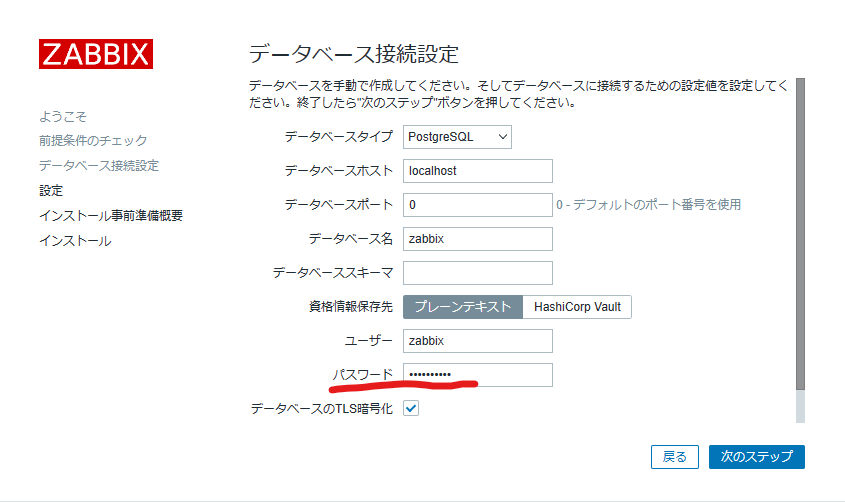Click the database name field with zabbix
Screen dimensions: 845x502
point(477,239)
